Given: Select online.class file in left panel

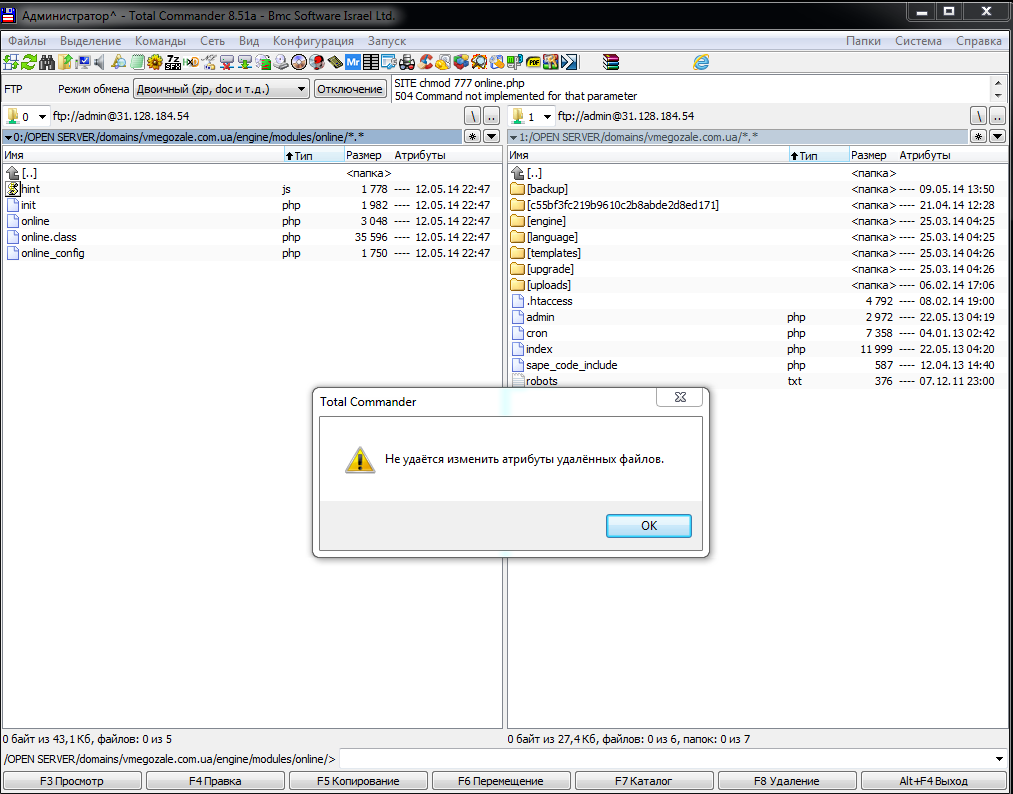Looking at the screenshot, I should click(x=48, y=237).
